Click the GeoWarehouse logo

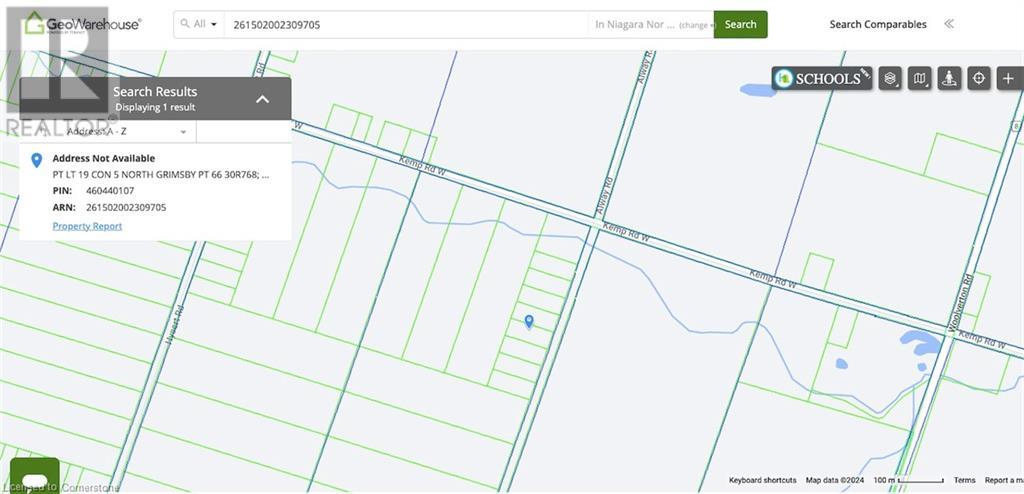pos(82,24)
